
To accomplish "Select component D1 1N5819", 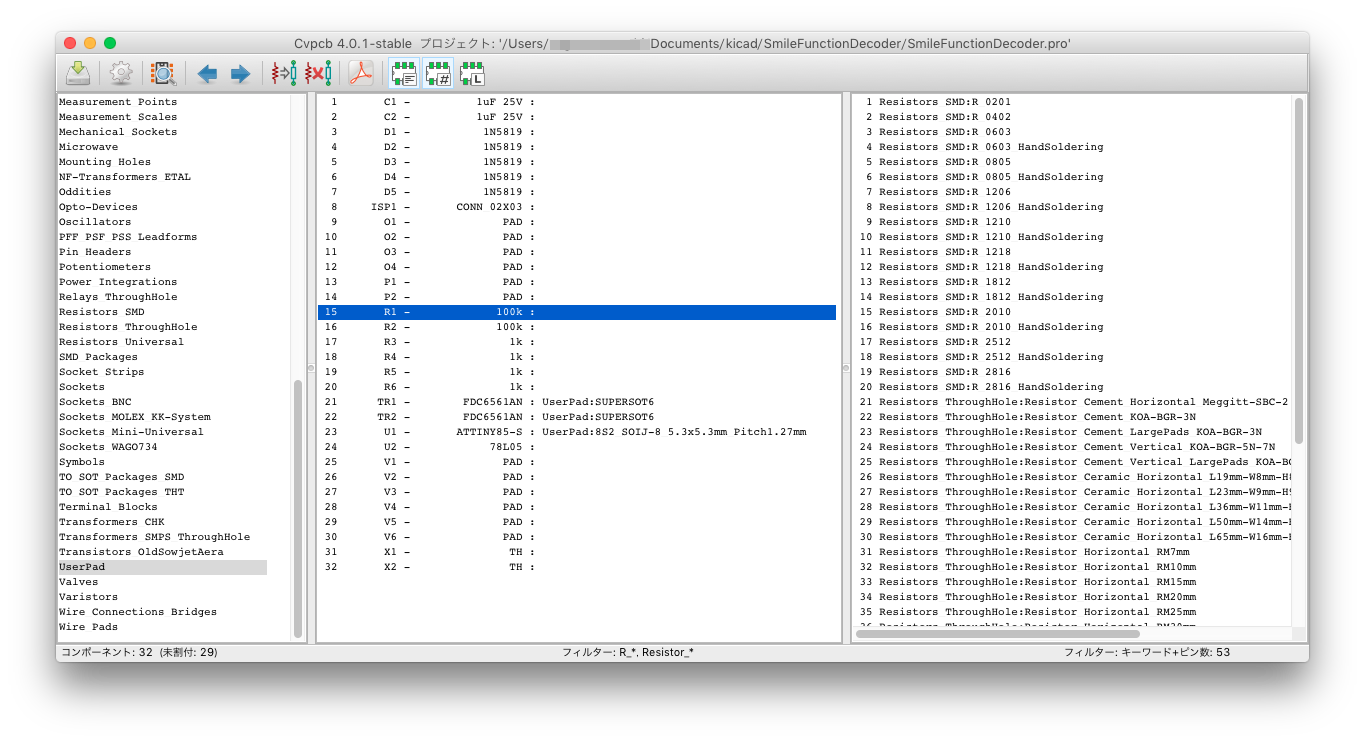I will coord(577,132).
